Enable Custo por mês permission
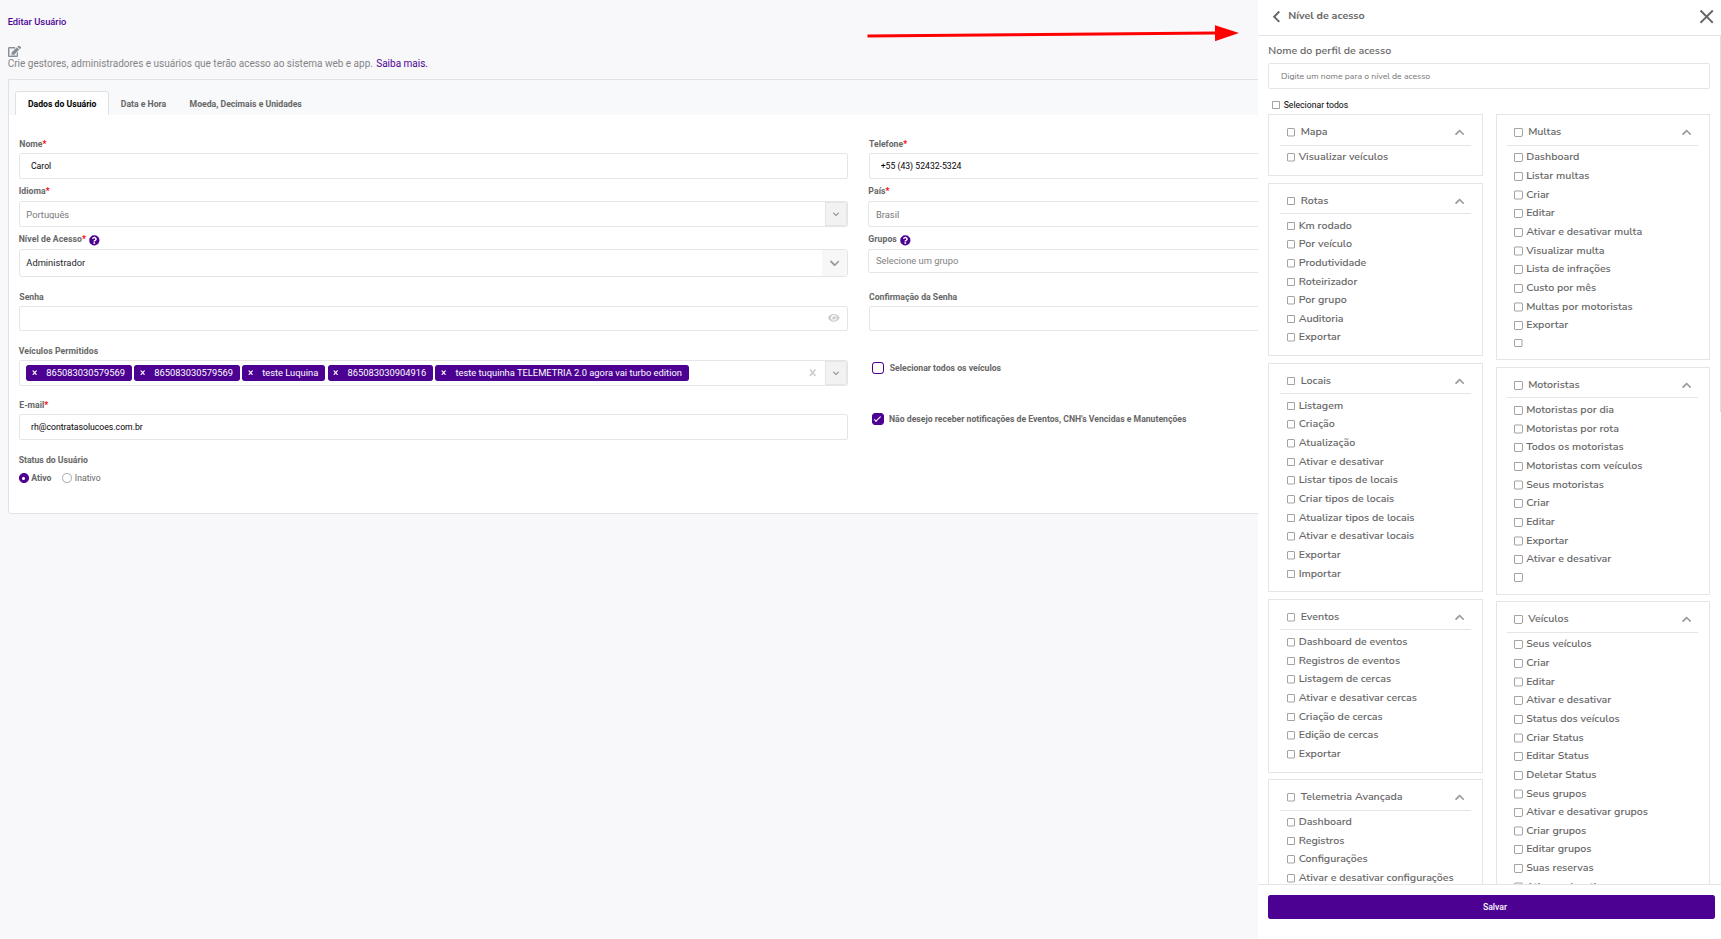The height and width of the screenshot is (939, 1721). point(1518,288)
